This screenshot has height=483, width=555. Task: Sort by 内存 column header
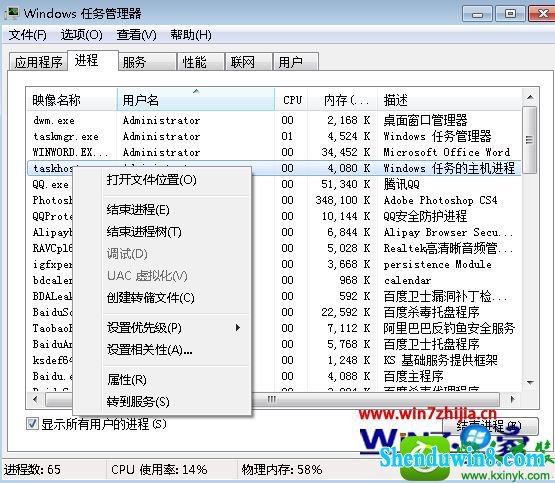coord(343,100)
